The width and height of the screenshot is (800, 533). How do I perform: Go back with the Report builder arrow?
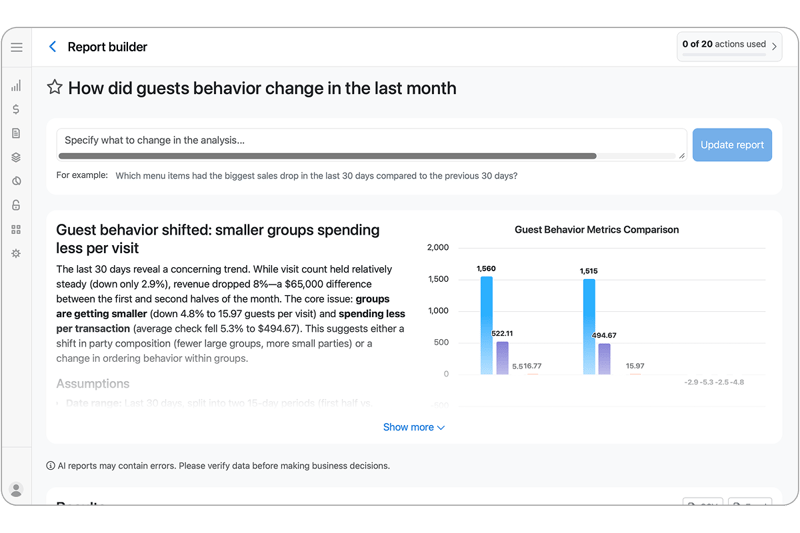[53, 47]
